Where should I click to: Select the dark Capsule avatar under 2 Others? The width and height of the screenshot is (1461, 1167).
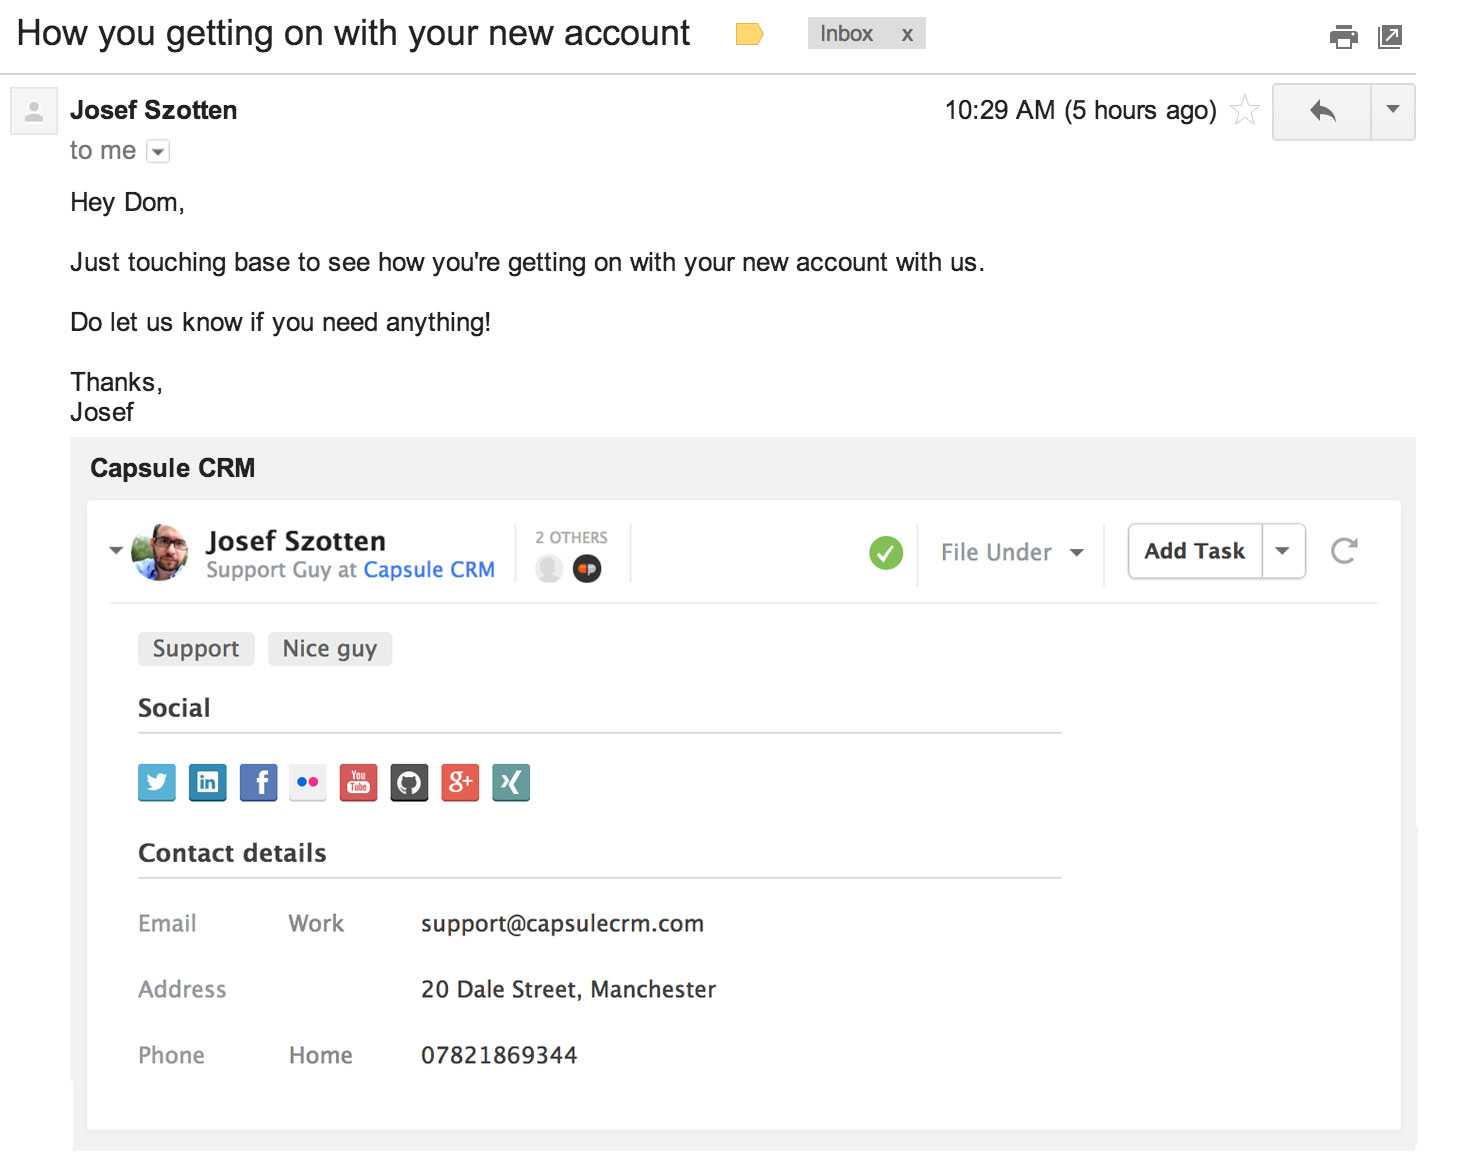[x=587, y=568]
